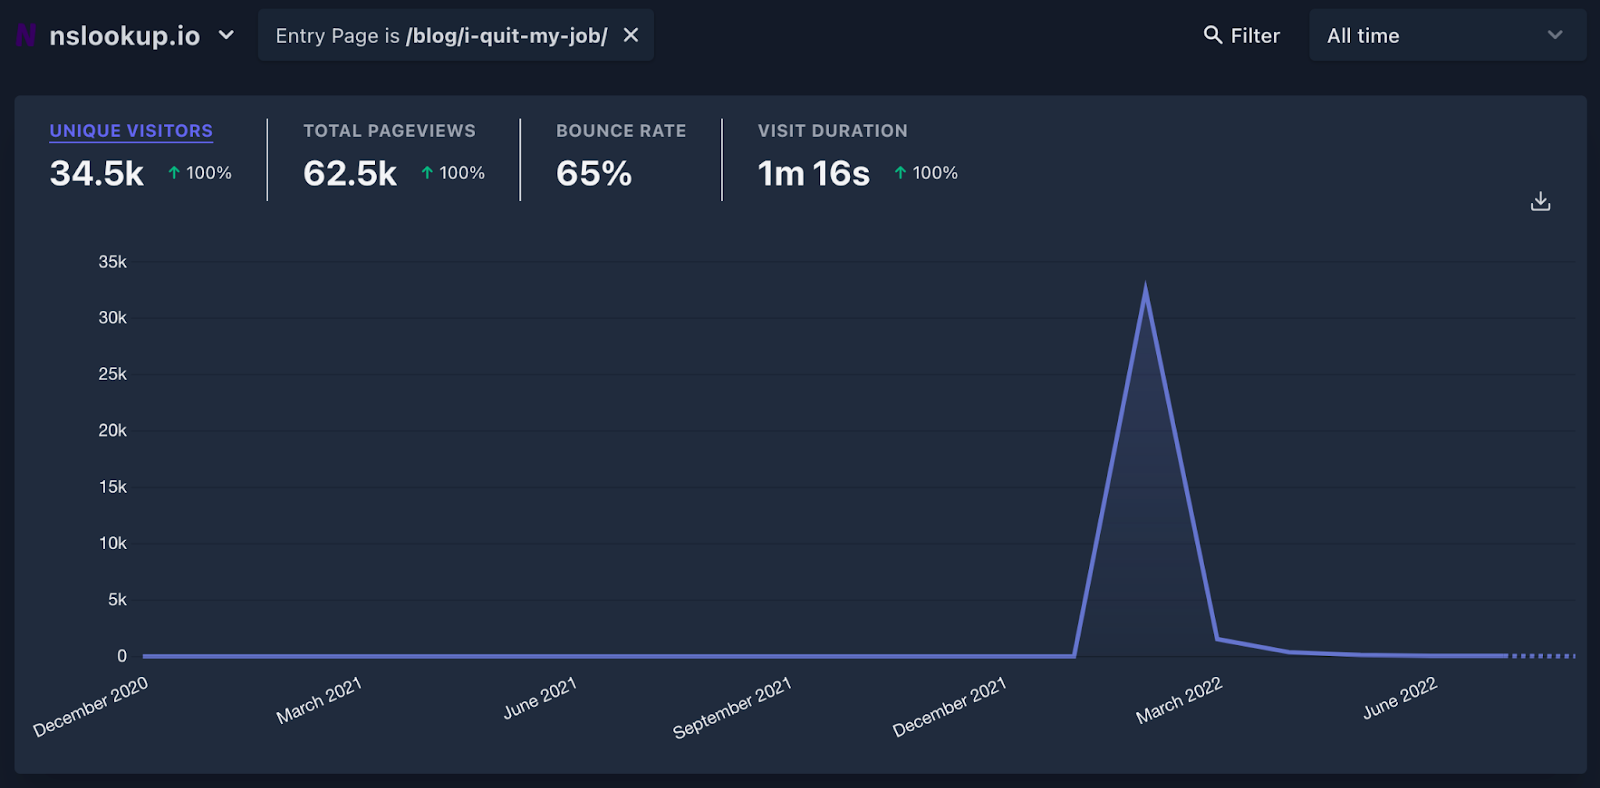Click the 1m 16s visit duration value
Image resolution: width=1600 pixels, height=788 pixels.
pyautogui.click(x=814, y=173)
